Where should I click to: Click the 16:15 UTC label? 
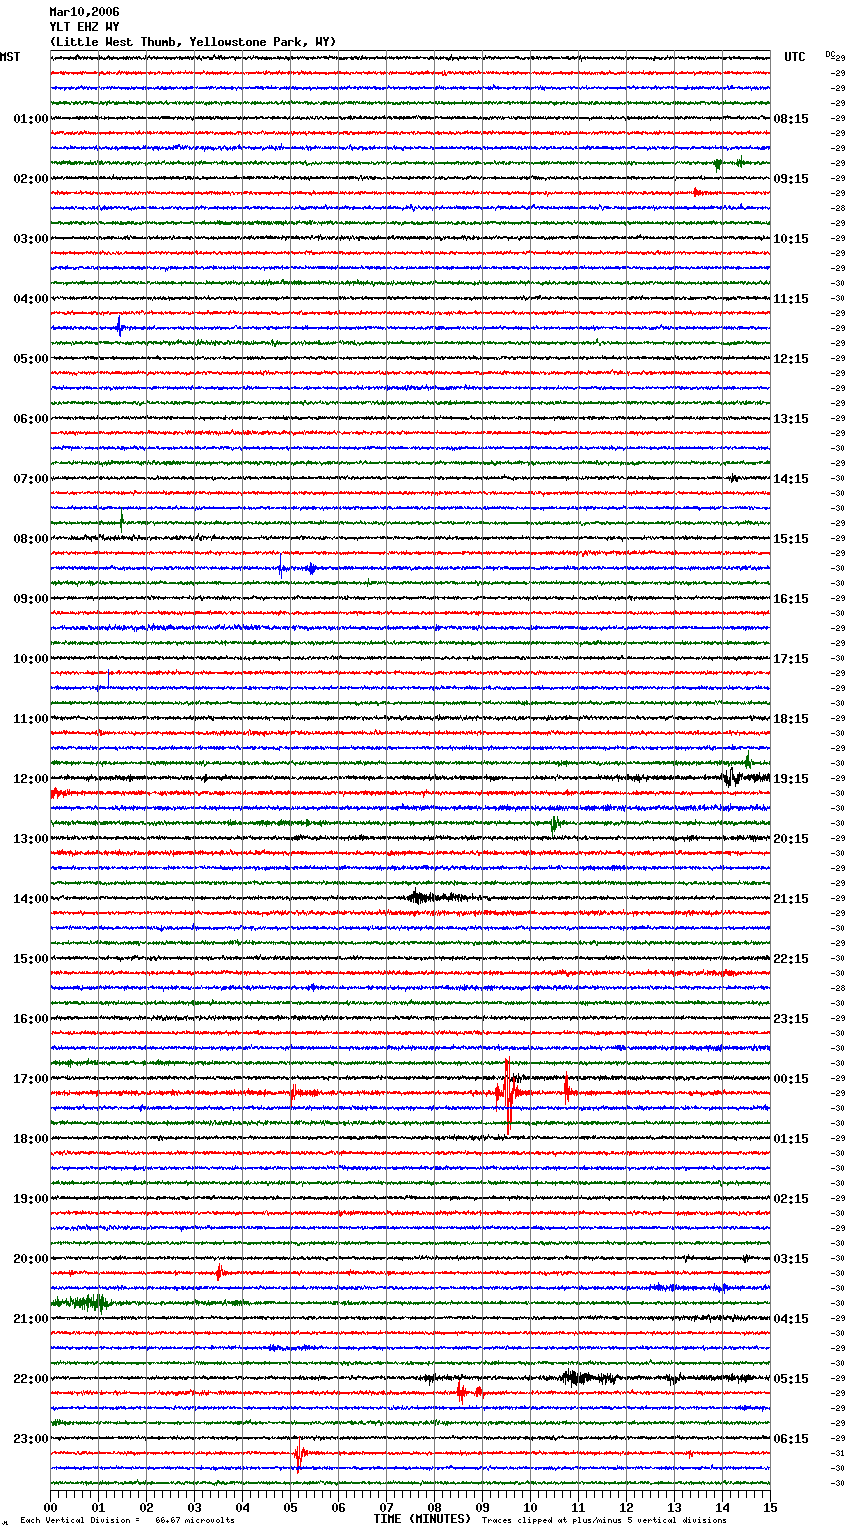coord(791,599)
